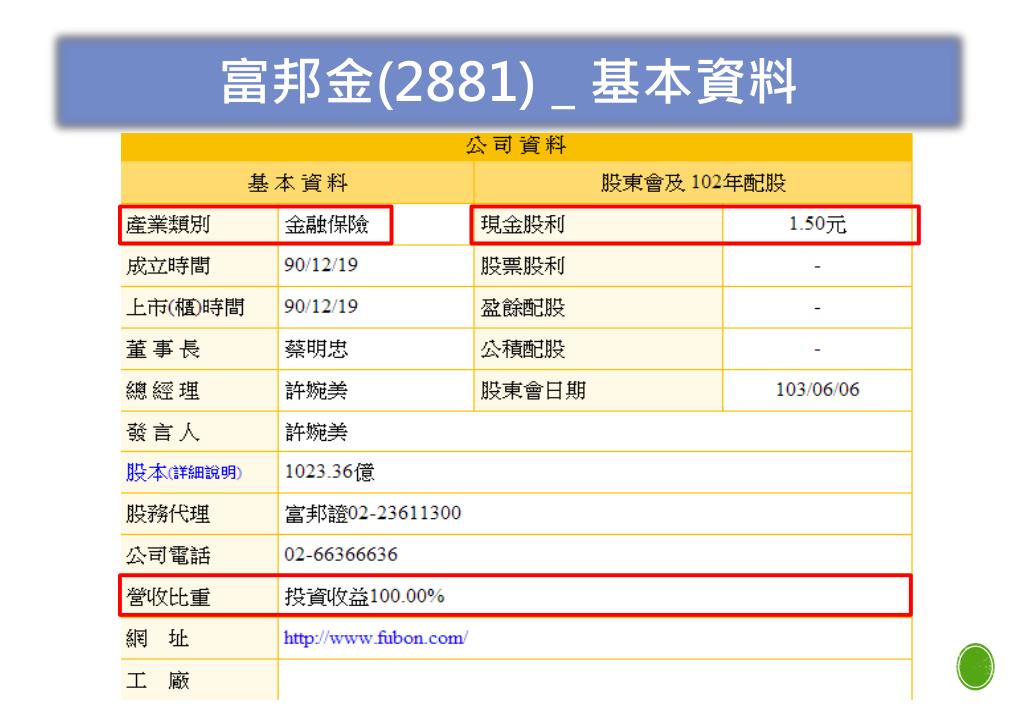Click the 股務代理 label cell
Image resolution: width=1023 pixels, height=708 pixels.
200,514
